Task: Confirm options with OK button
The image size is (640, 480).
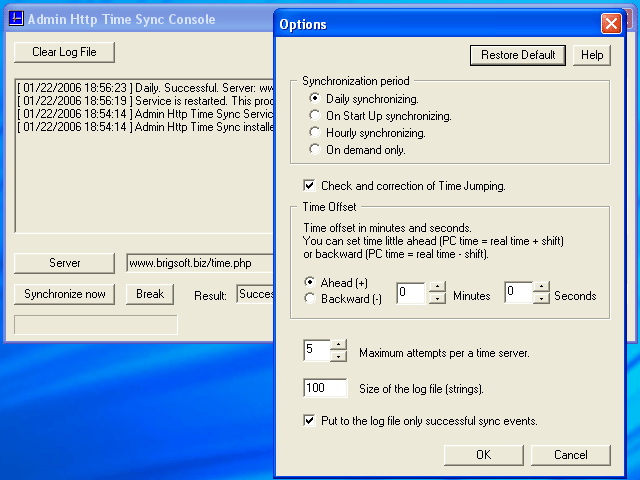Action: [x=484, y=455]
